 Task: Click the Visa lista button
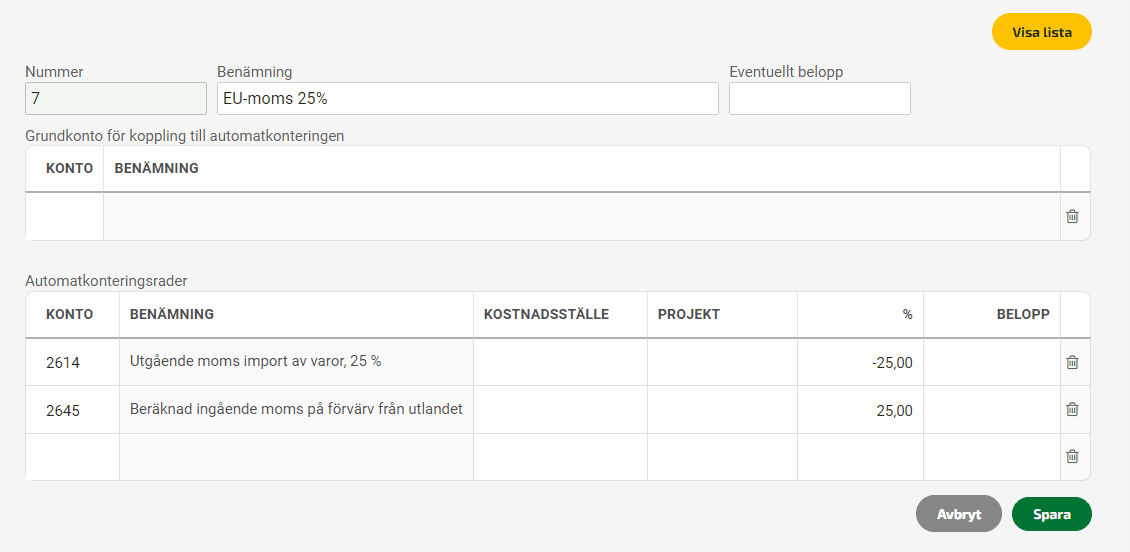click(x=1041, y=32)
